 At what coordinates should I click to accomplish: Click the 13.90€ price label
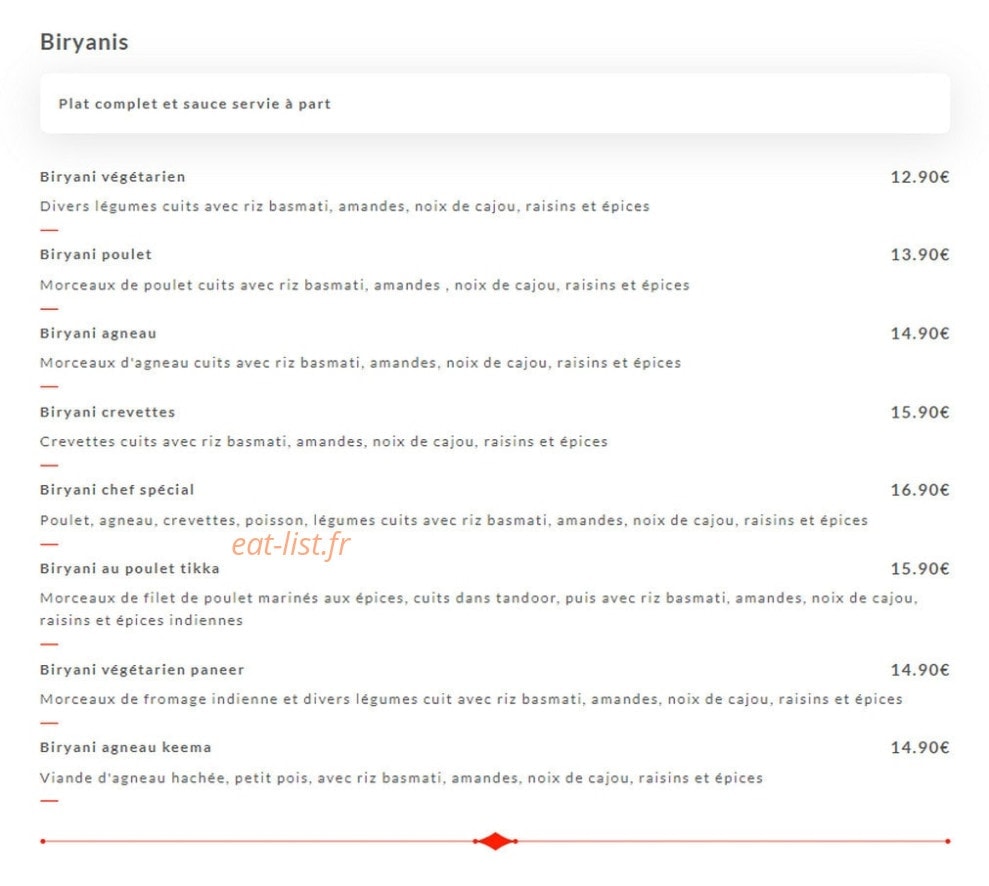coord(920,255)
